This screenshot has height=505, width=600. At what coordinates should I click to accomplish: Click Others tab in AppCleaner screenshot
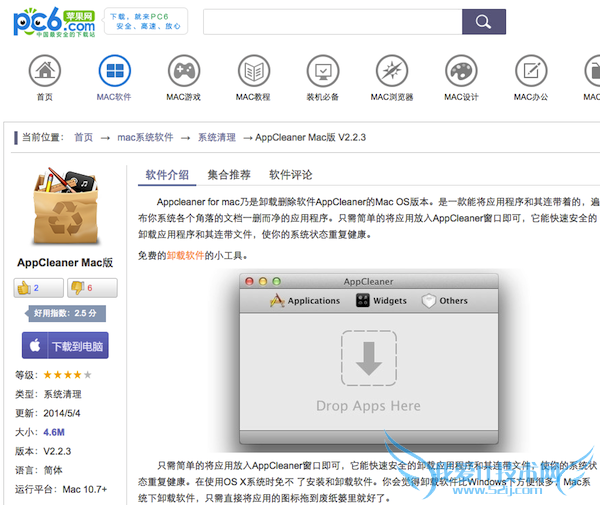tap(445, 301)
